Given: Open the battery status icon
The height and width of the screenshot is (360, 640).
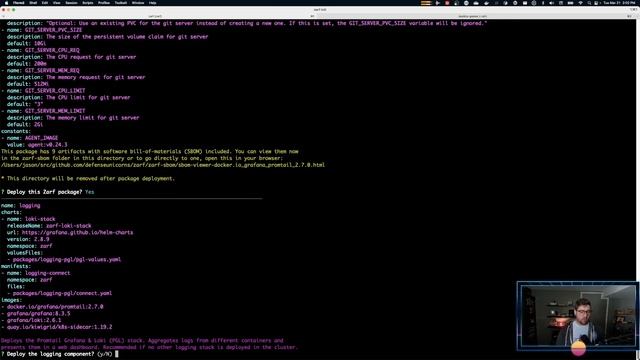Looking at the screenshot, I should click(571, 2).
